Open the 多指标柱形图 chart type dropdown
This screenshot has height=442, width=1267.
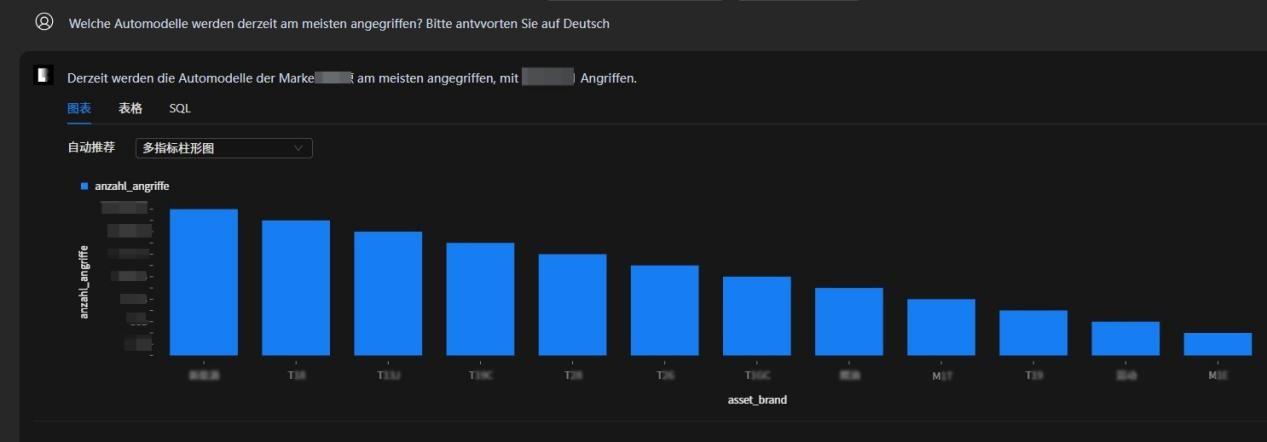point(223,148)
